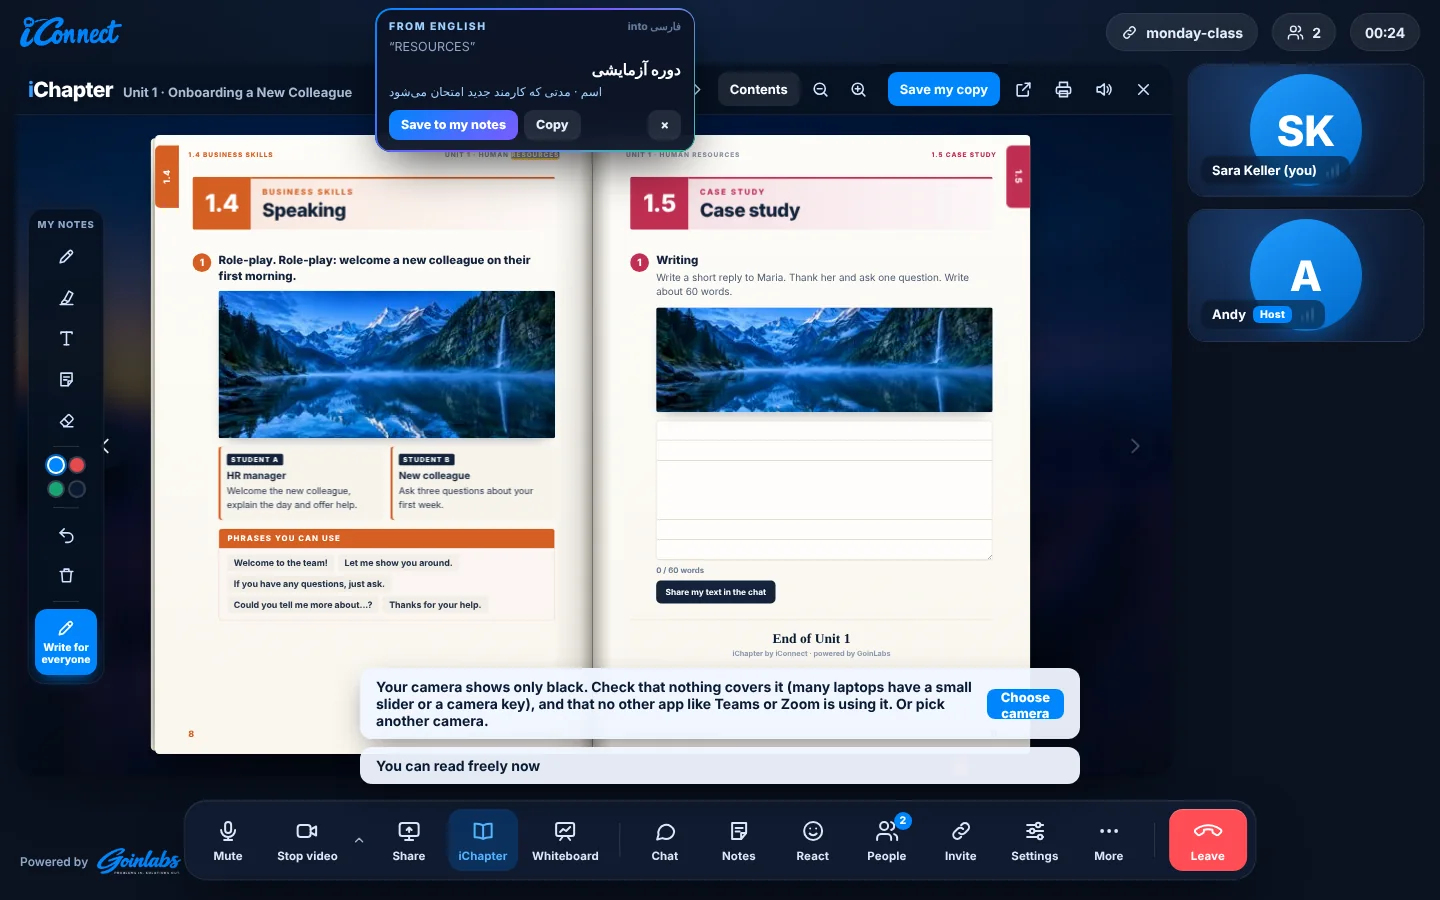Viewport: 1440px width, 900px height.
Task: Save translation to my notes
Action: click(453, 125)
